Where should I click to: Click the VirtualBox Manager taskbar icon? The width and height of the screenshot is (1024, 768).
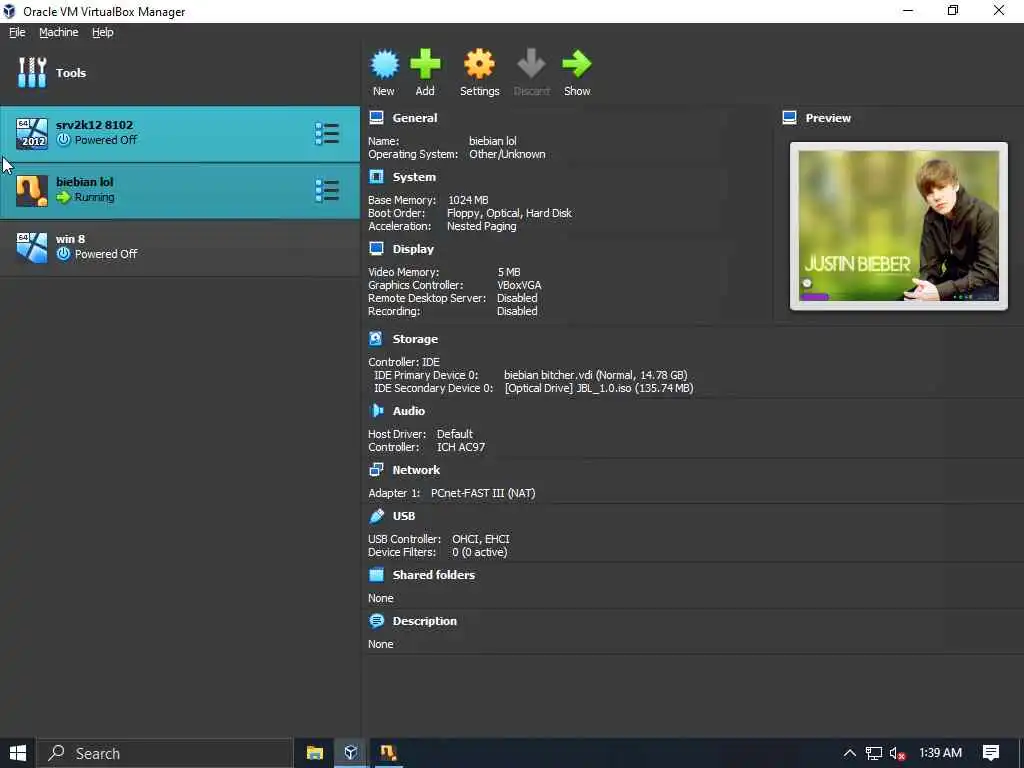click(351, 753)
